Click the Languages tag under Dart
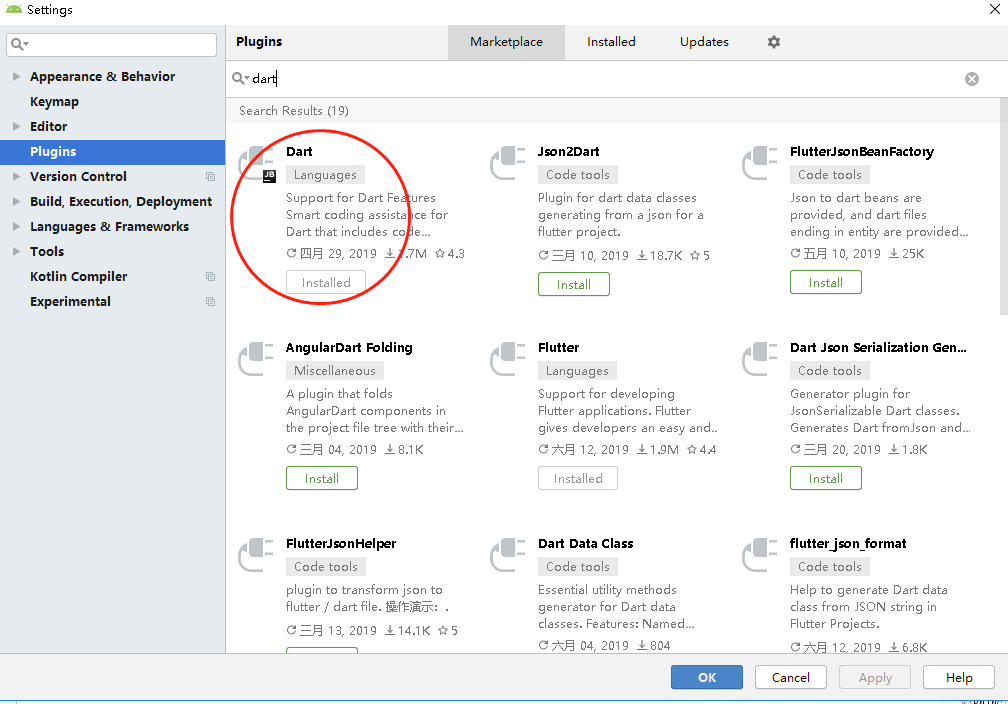Viewport: 1008px width, 704px height. 325,175
